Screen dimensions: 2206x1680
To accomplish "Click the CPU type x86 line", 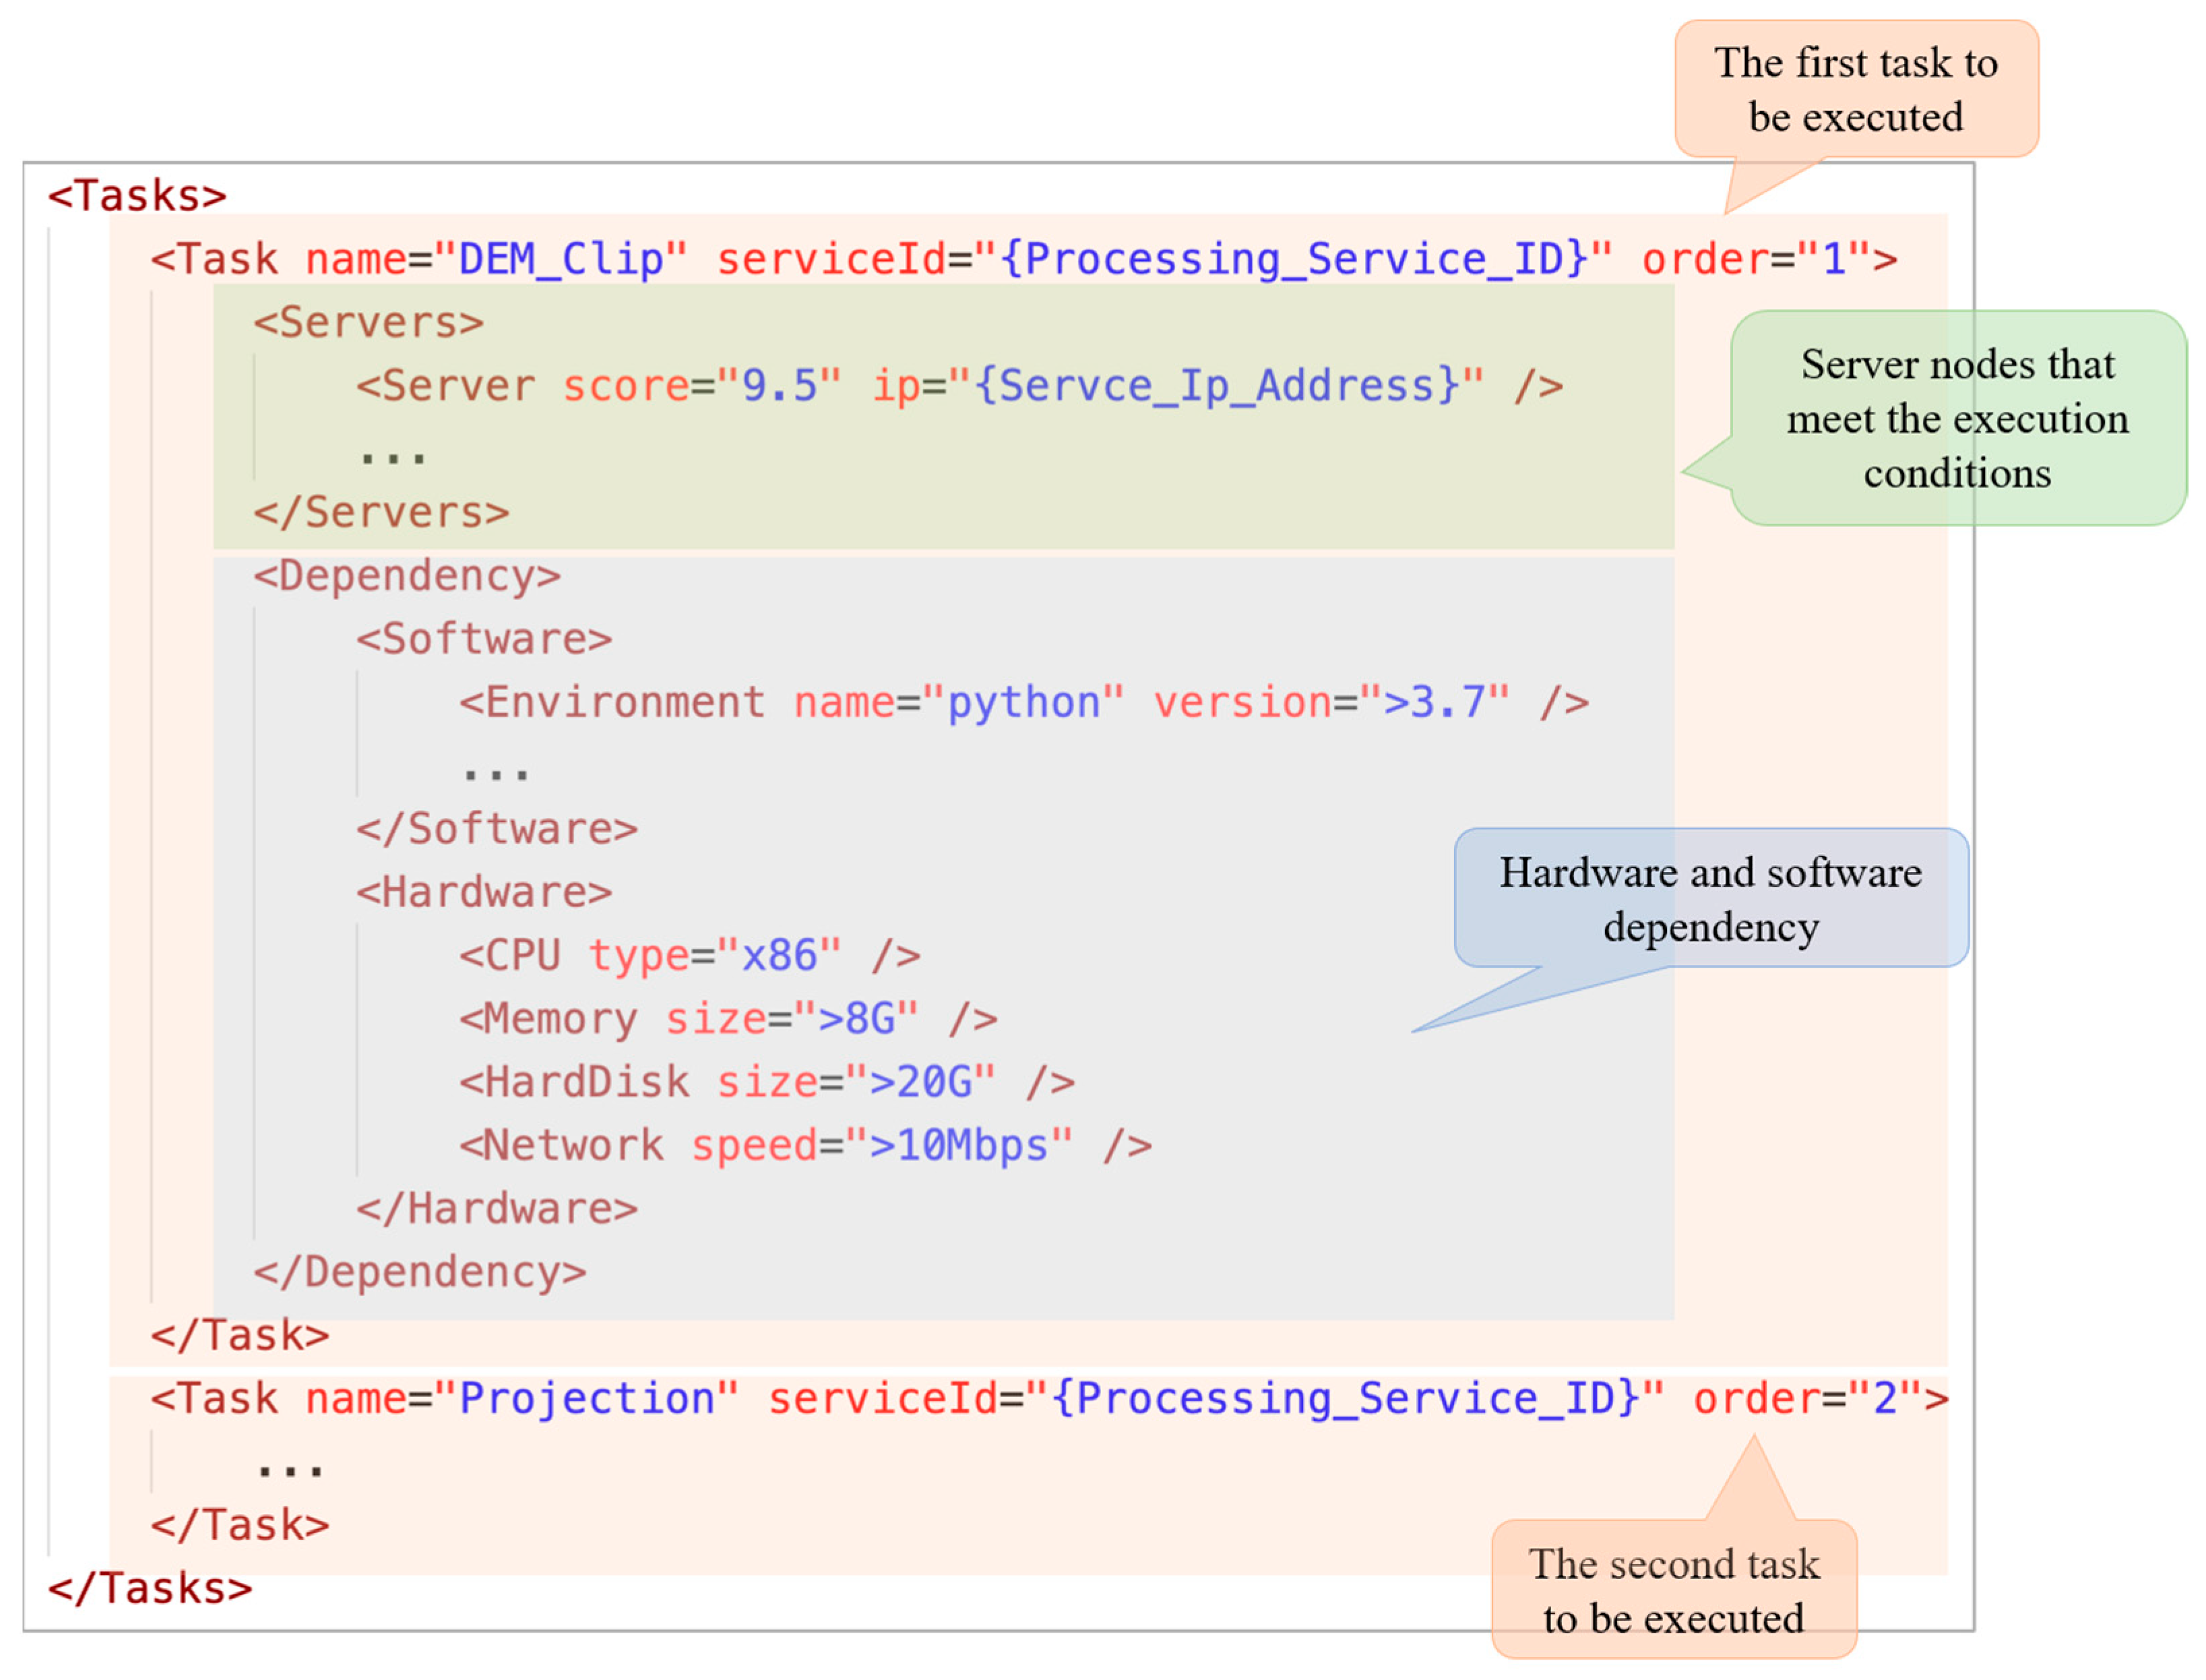I will pyautogui.click(x=688, y=956).
